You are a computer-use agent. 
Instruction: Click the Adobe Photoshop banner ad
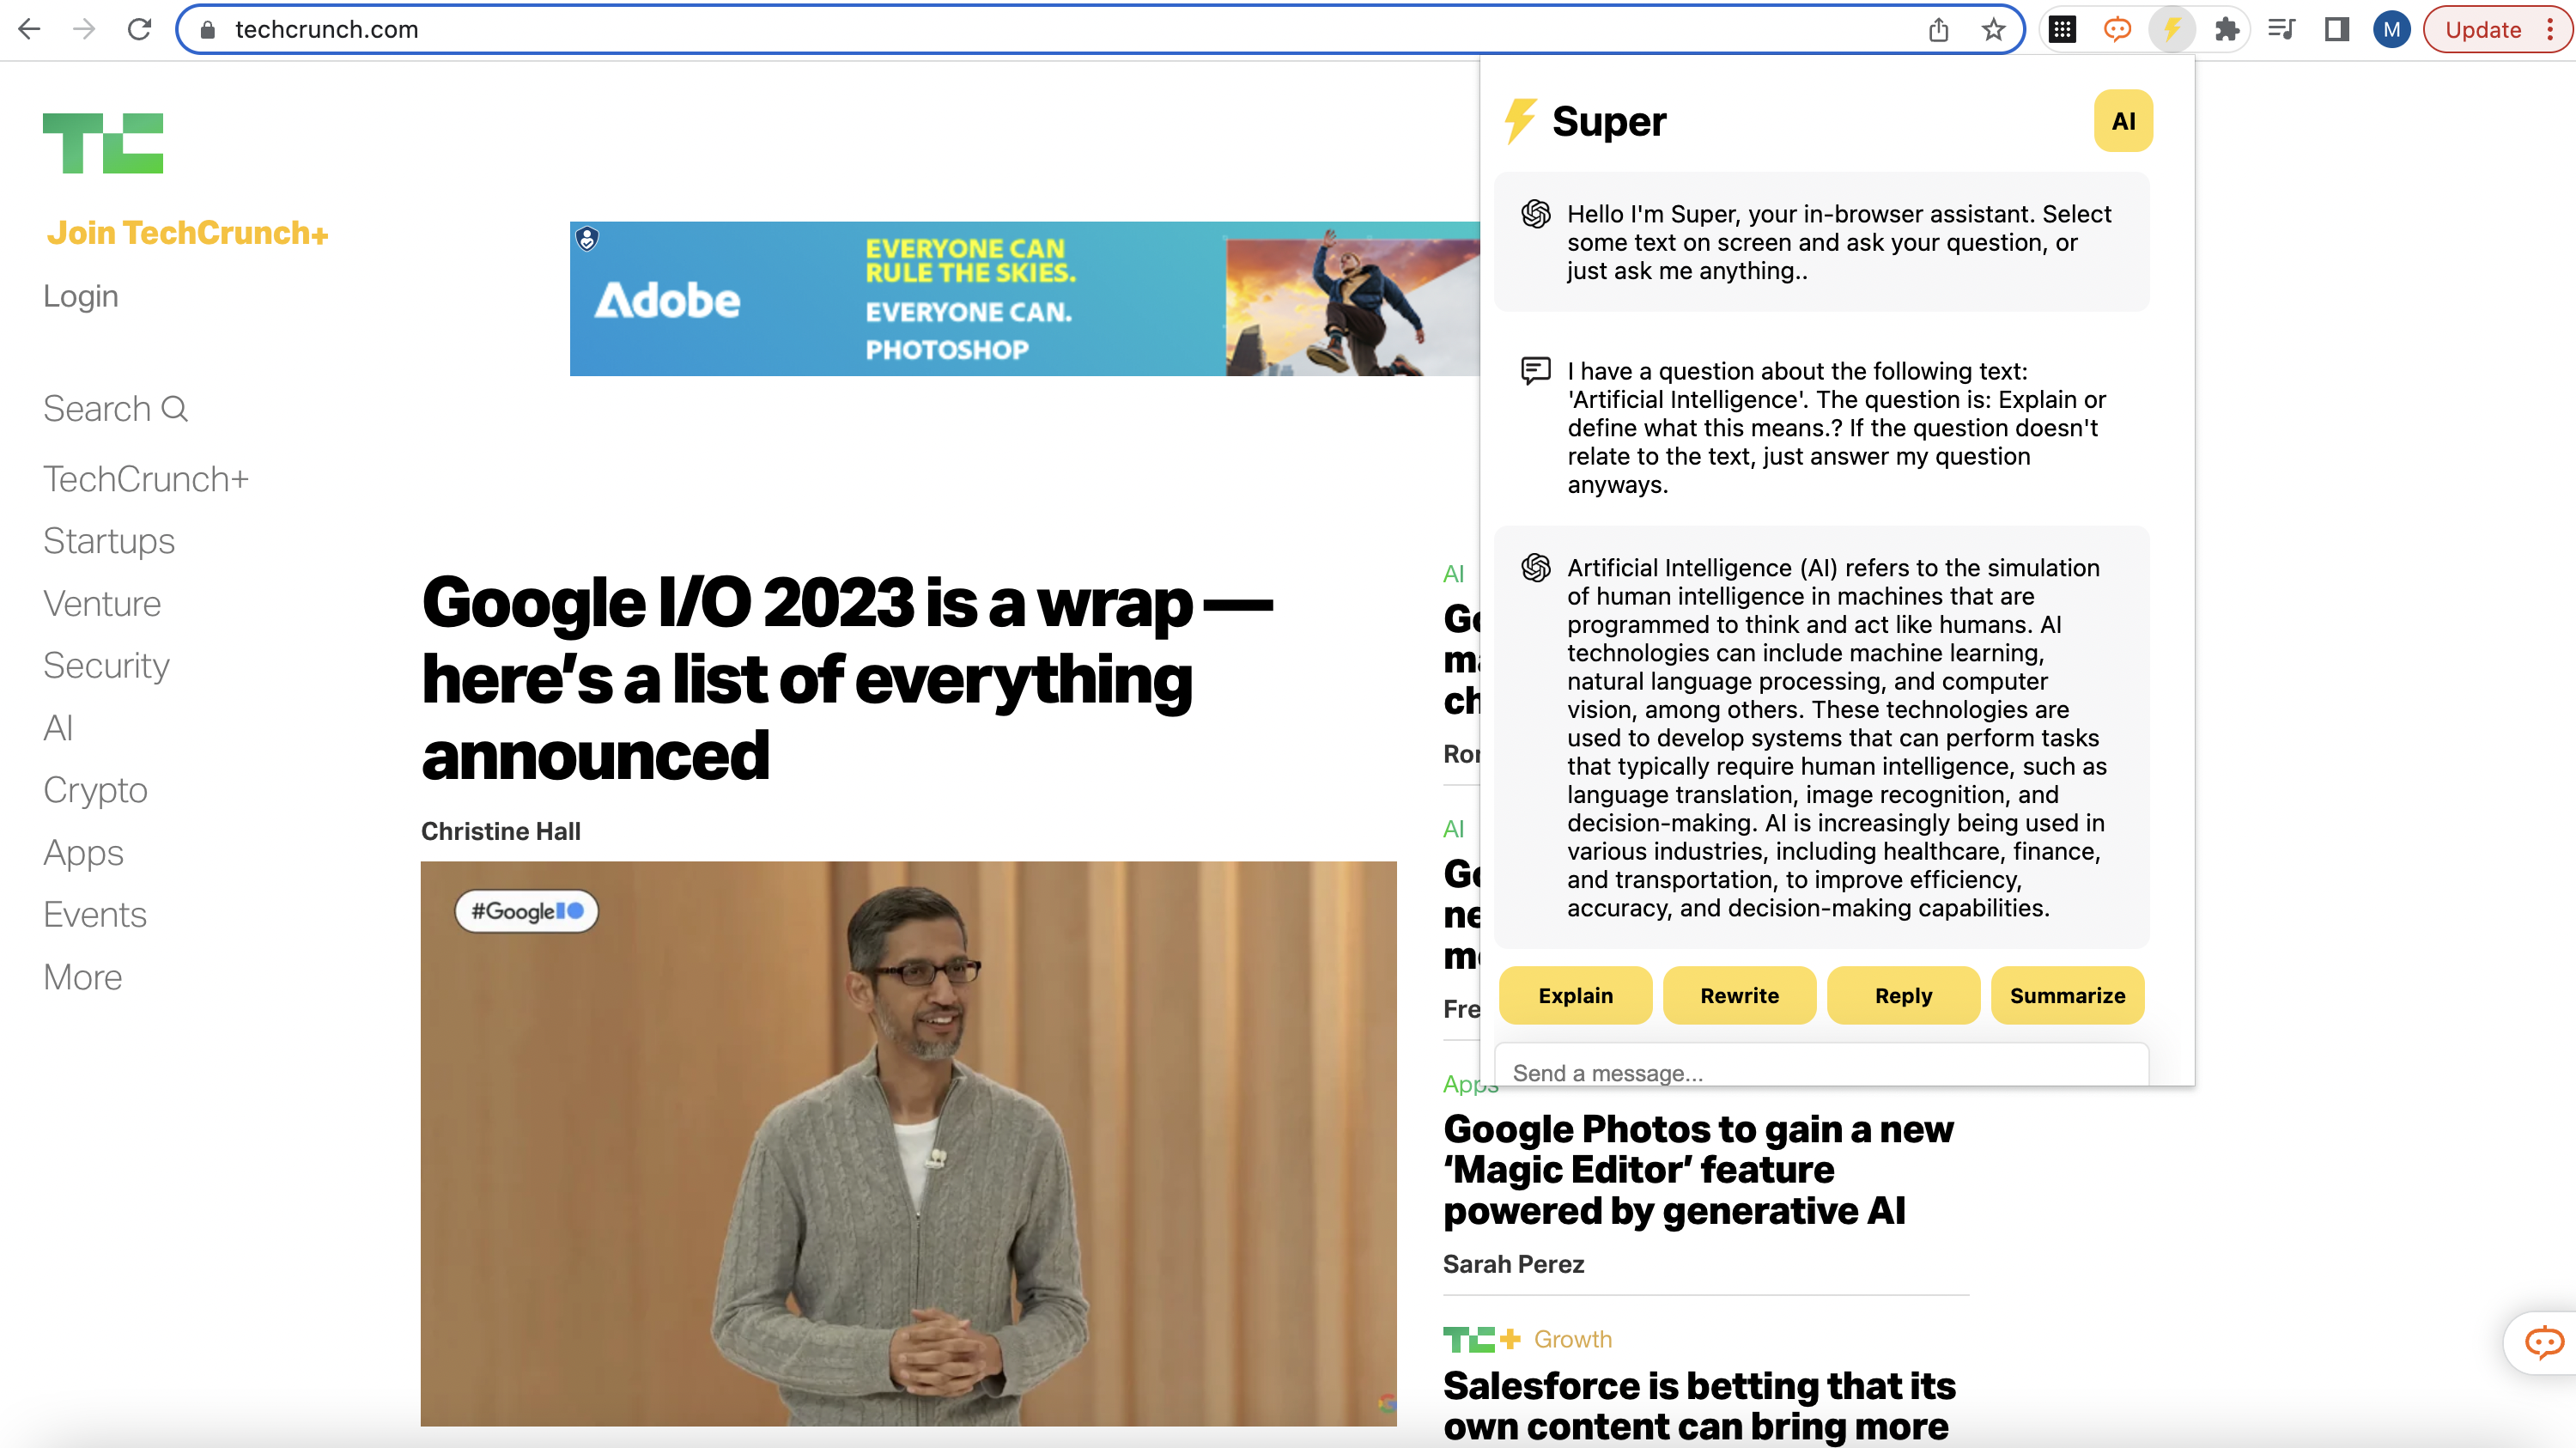(1024, 299)
